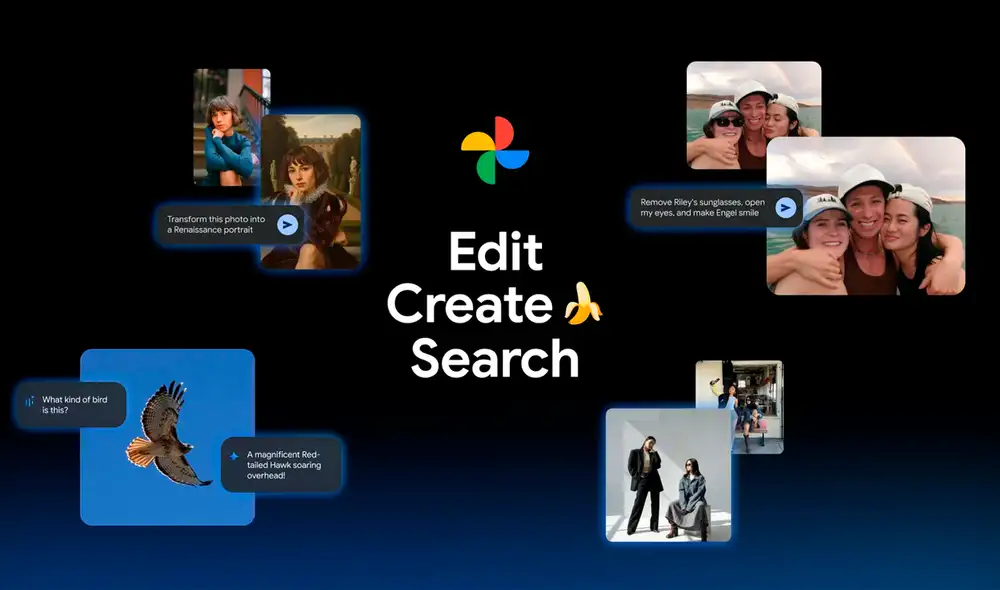Open the studio photo of two women in coats
The height and width of the screenshot is (590, 1000).
[668, 475]
